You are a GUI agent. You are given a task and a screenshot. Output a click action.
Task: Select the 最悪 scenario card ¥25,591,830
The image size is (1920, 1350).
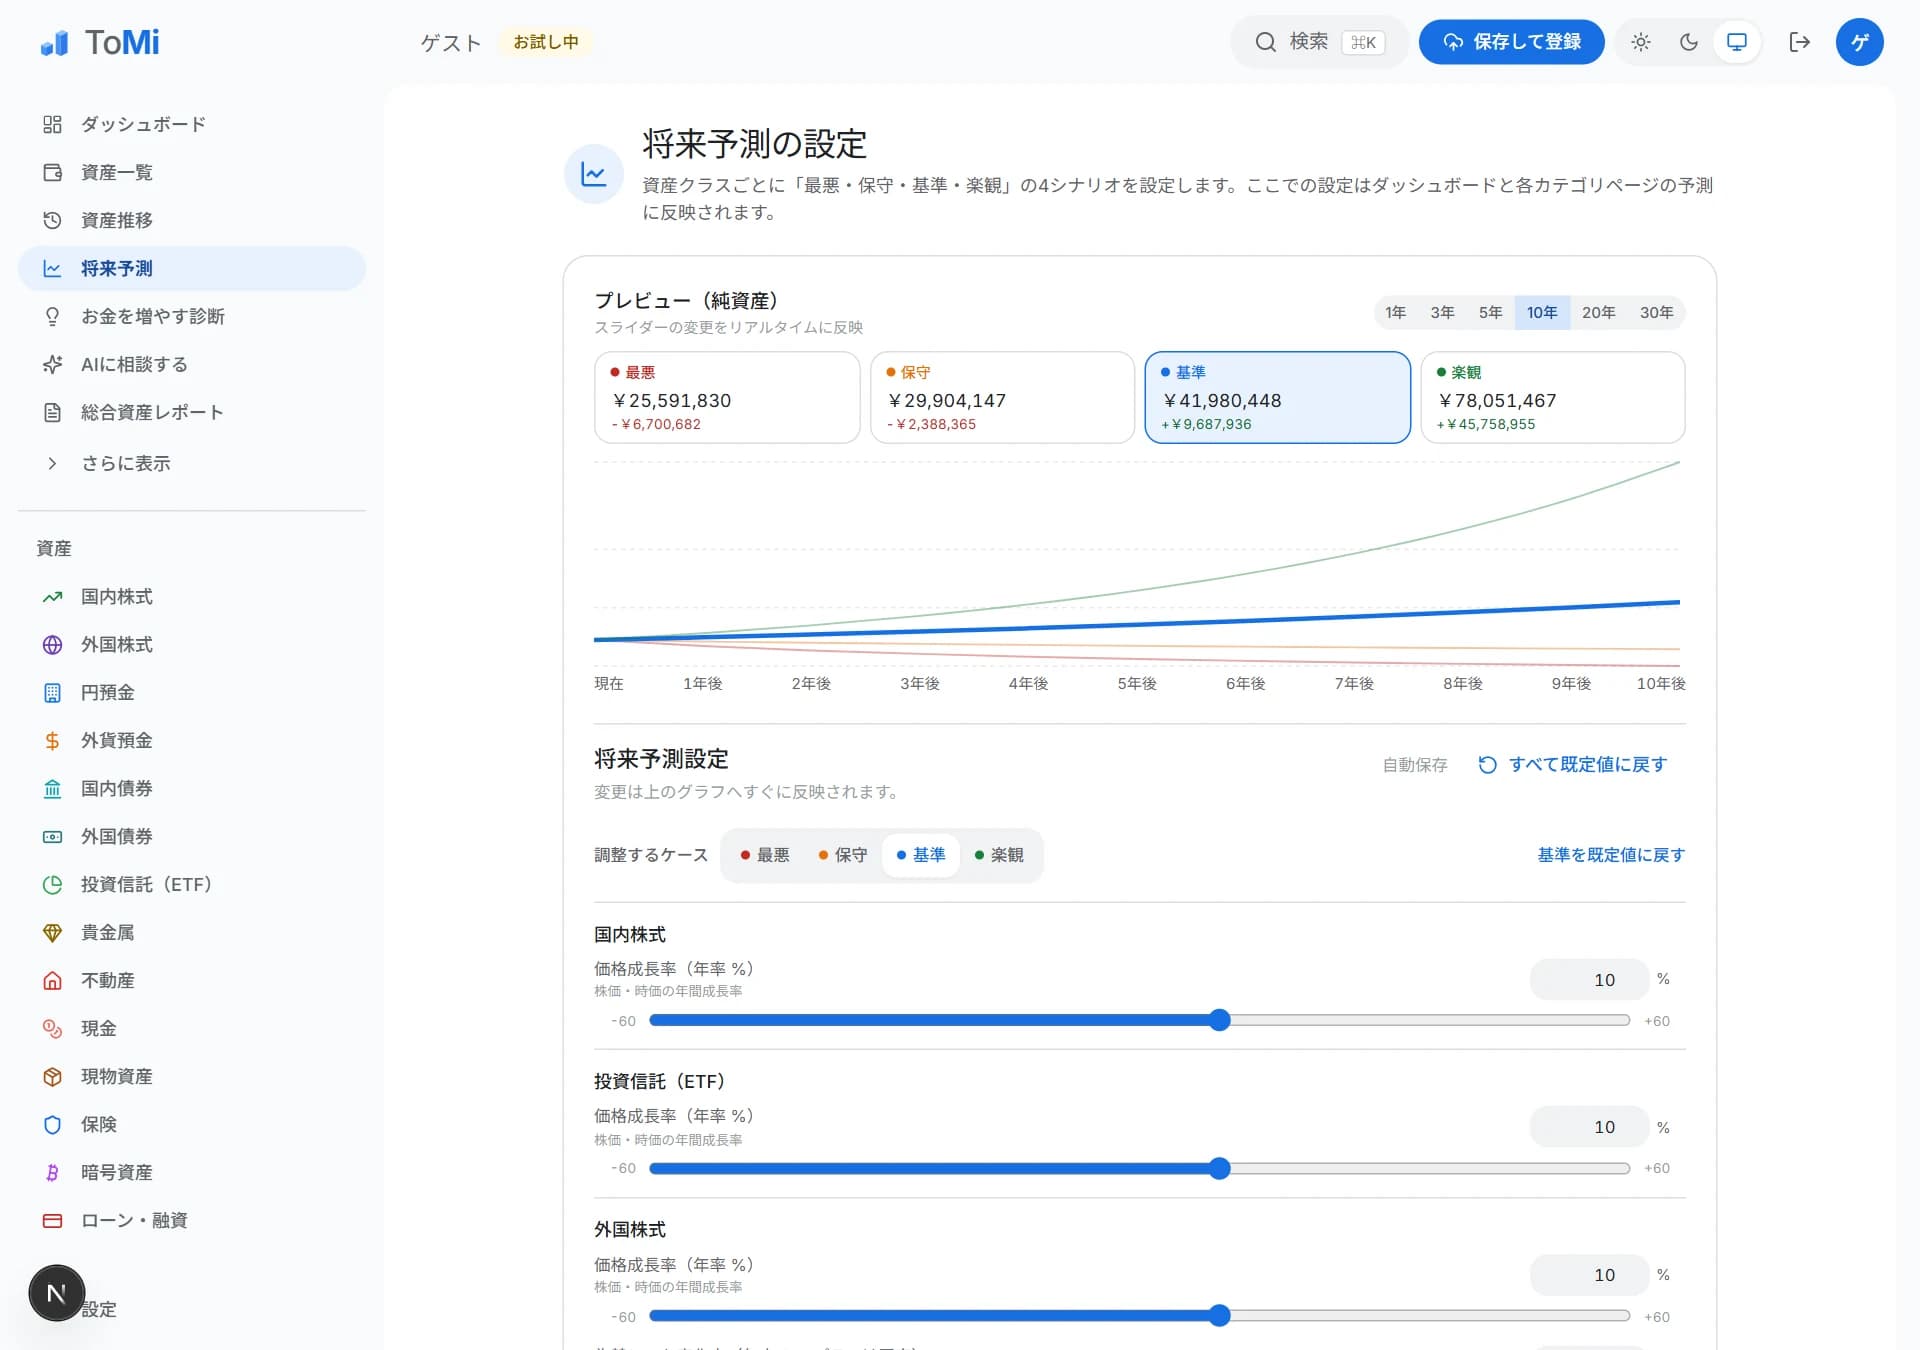coord(727,397)
